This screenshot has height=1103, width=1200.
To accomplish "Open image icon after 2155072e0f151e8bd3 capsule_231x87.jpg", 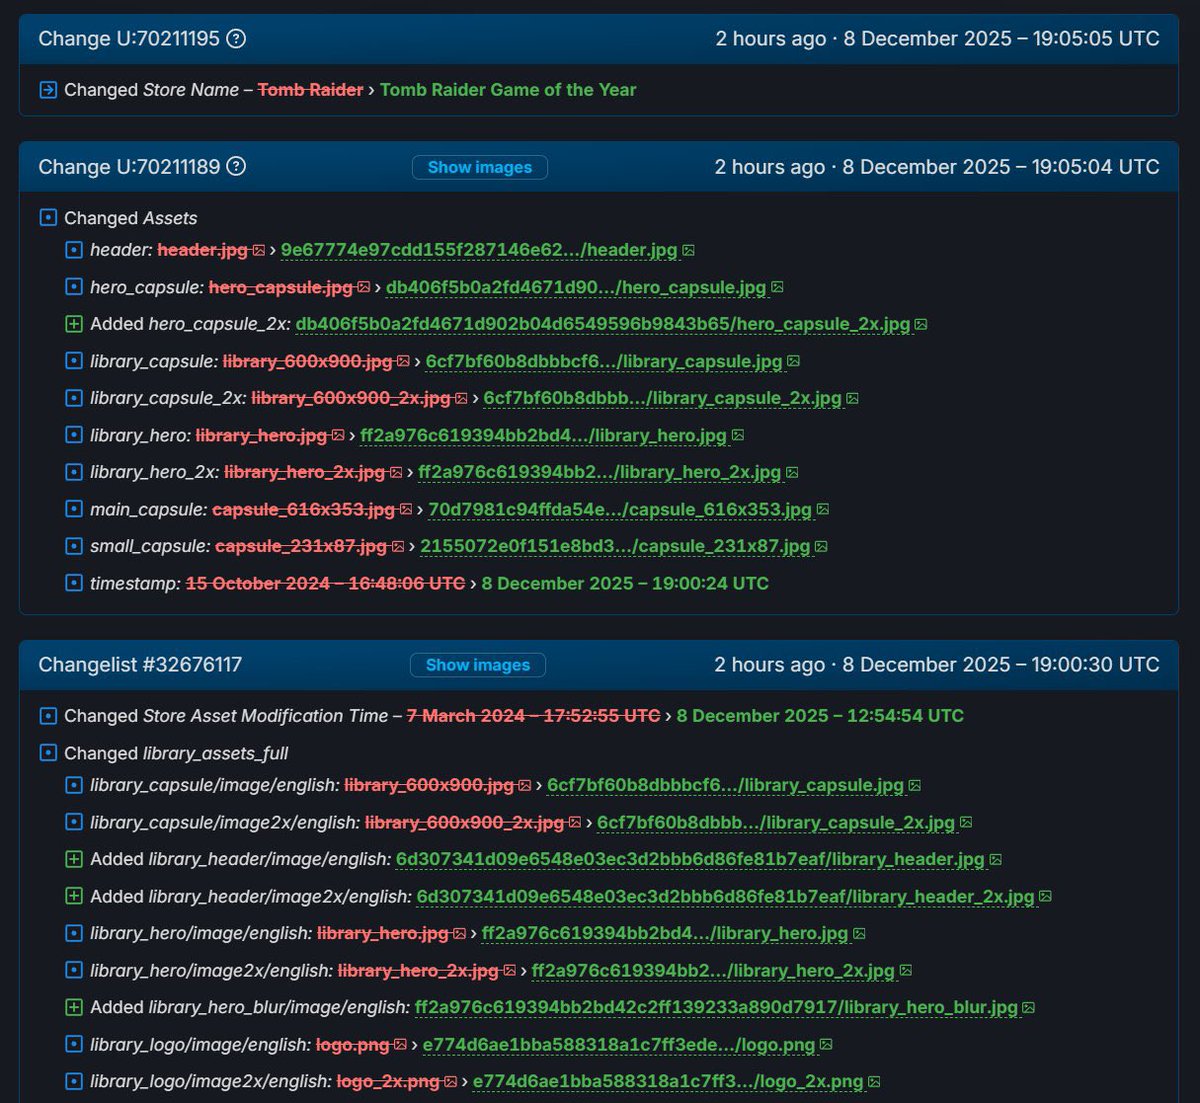I will [x=821, y=546].
